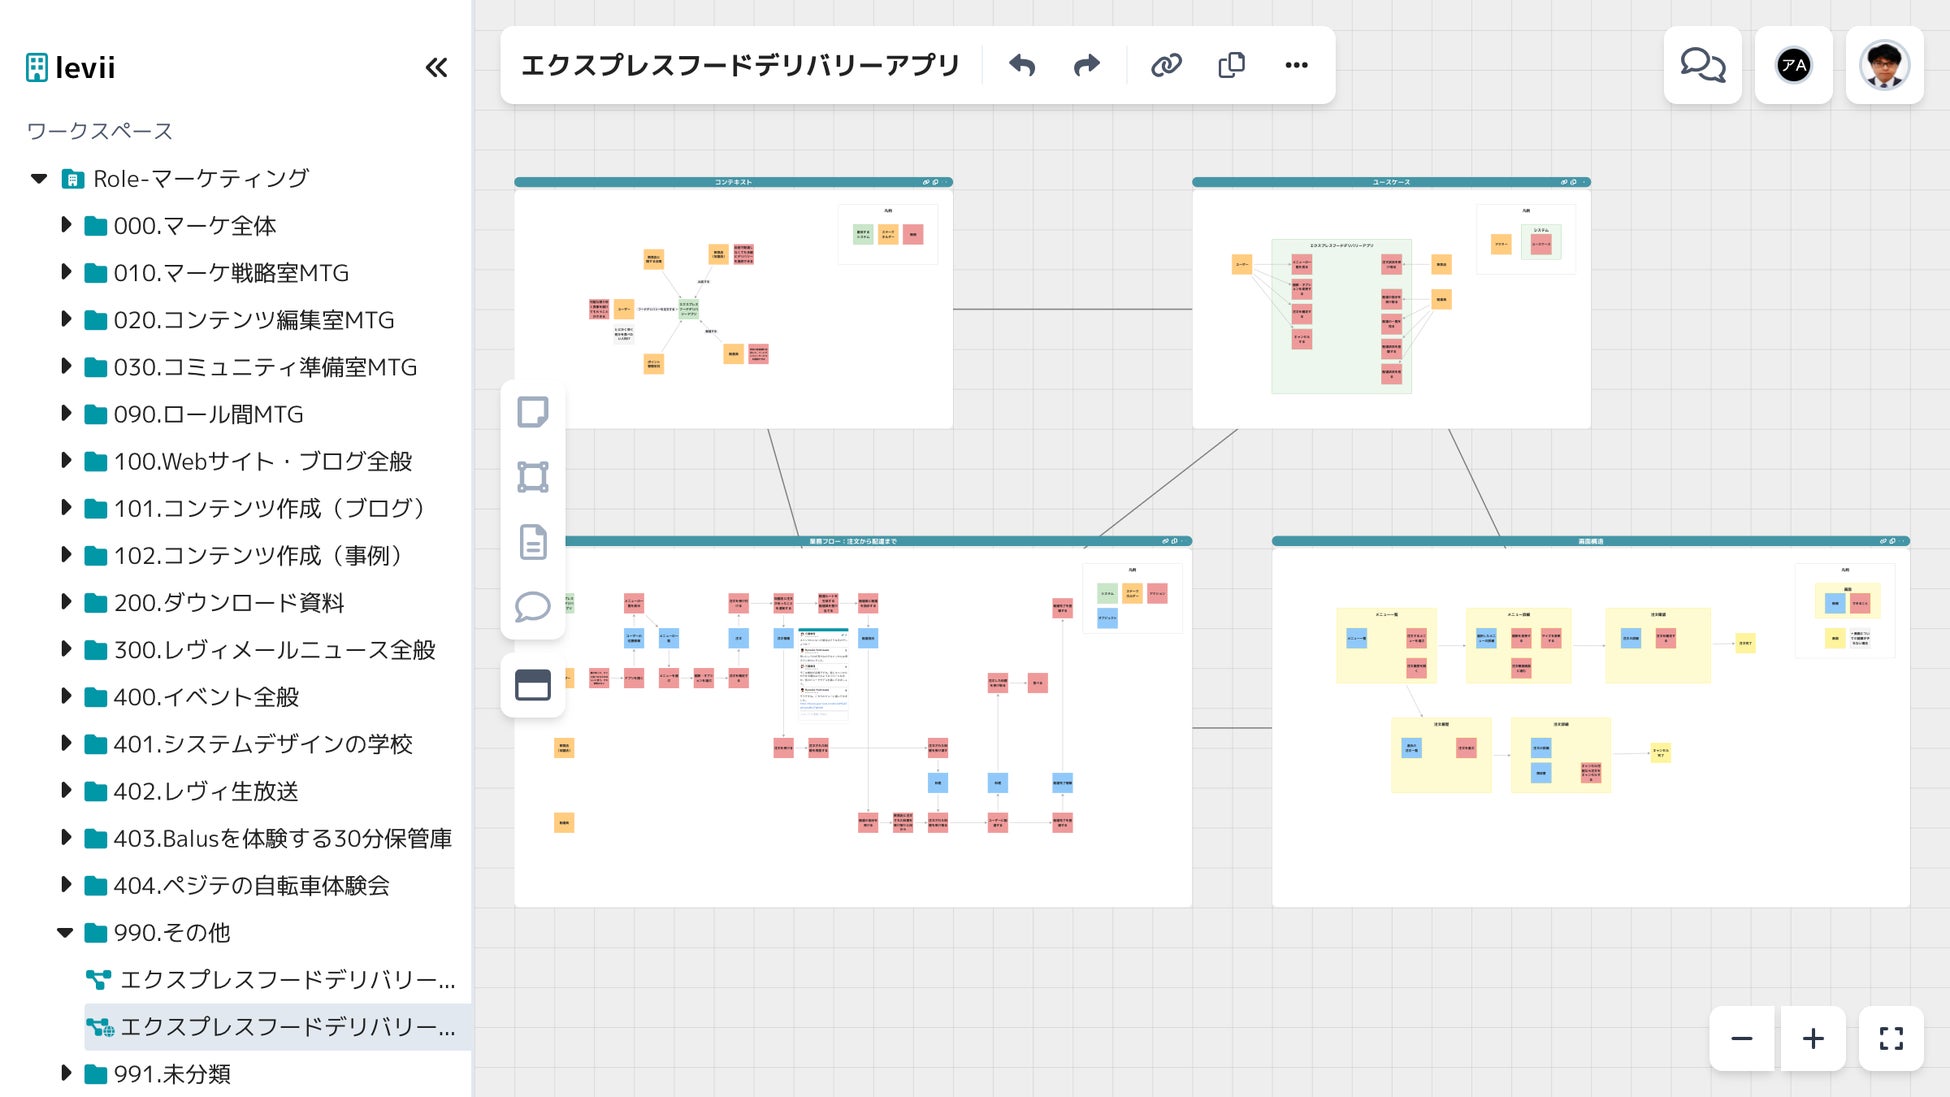The image size is (1950, 1097).
Task: Select the document tool icon
Action: click(533, 542)
